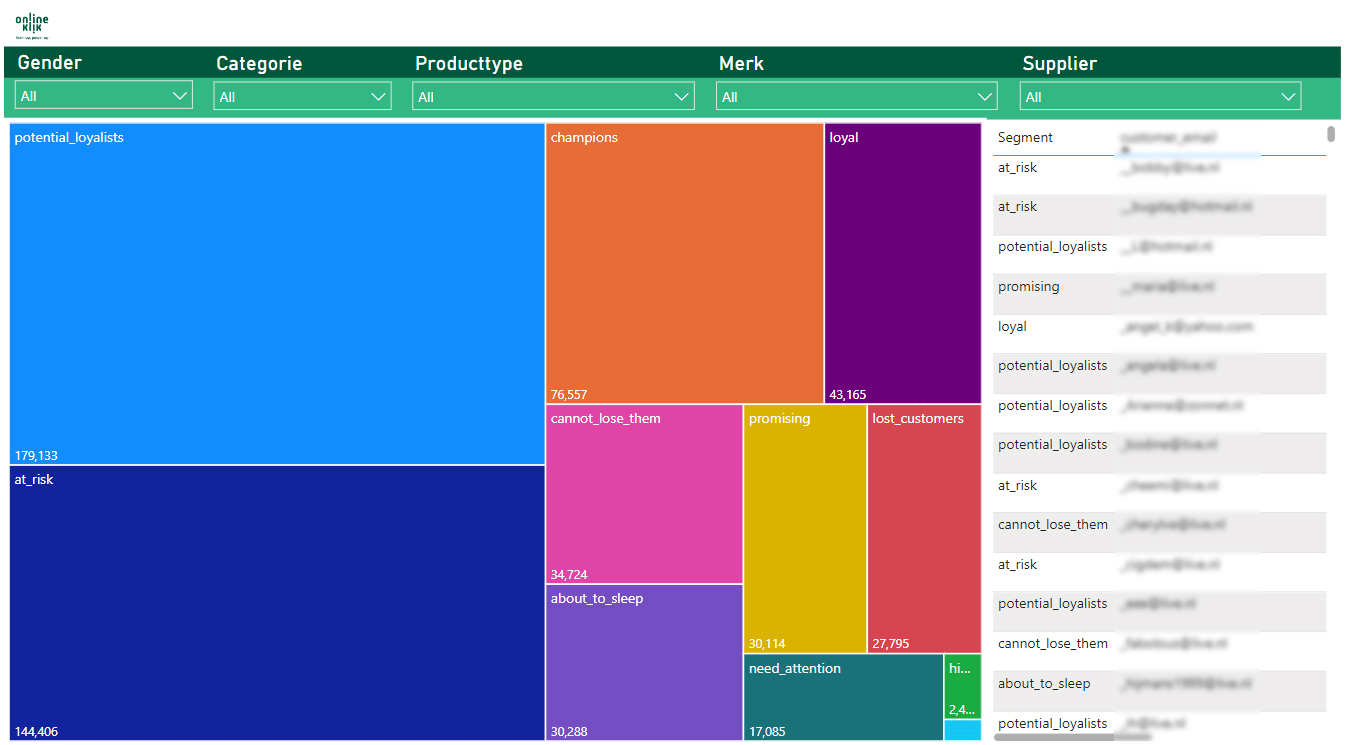Select the small green hibernating tile
1348x745 pixels.
click(x=962, y=686)
